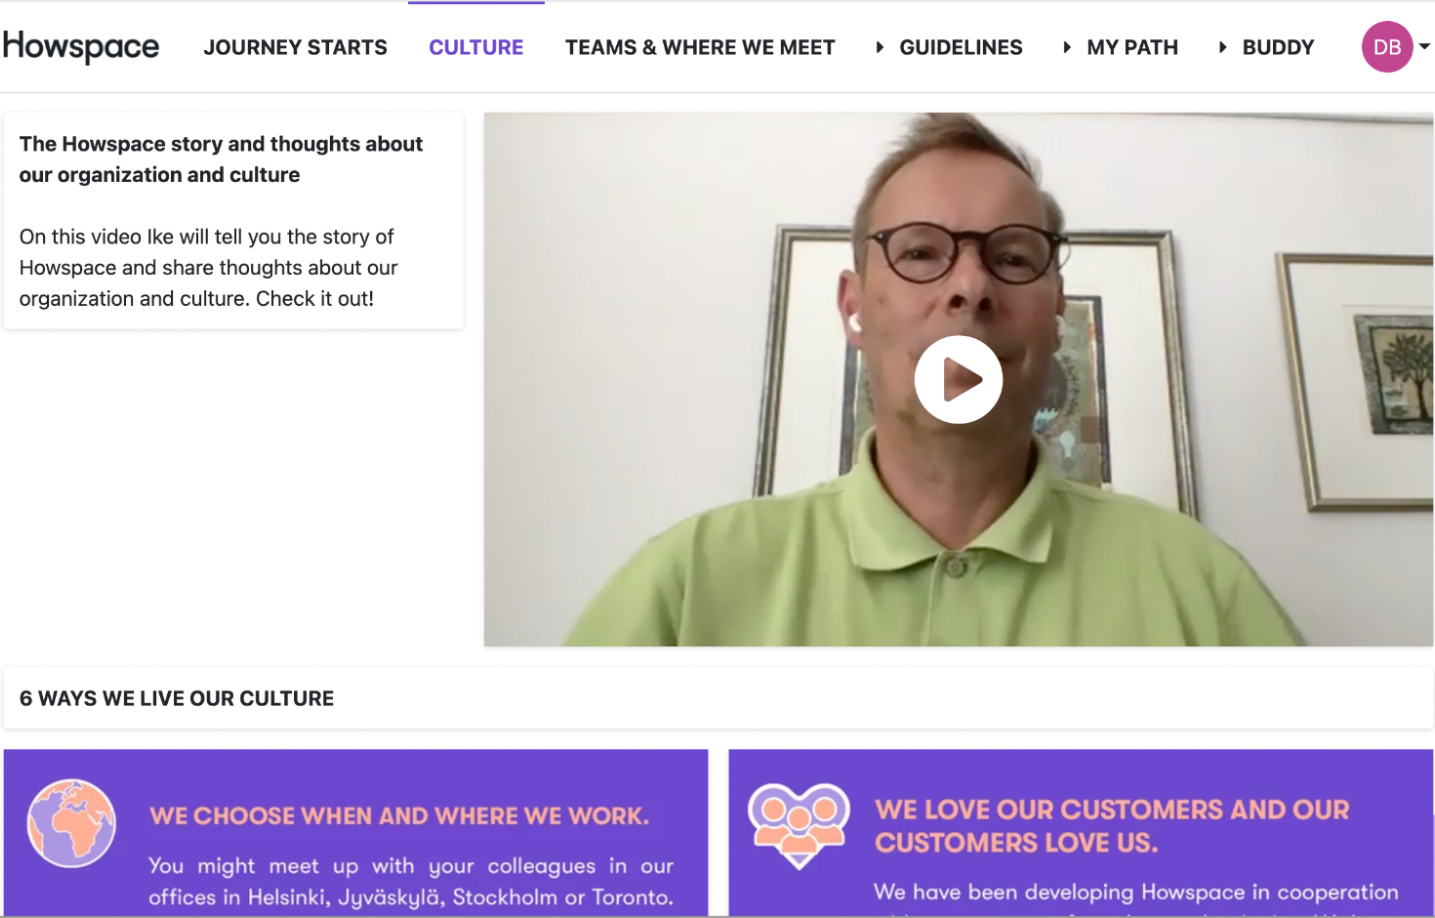Play the Howspace story video
Screen dimensions: 1435x918
pyautogui.click(x=958, y=380)
